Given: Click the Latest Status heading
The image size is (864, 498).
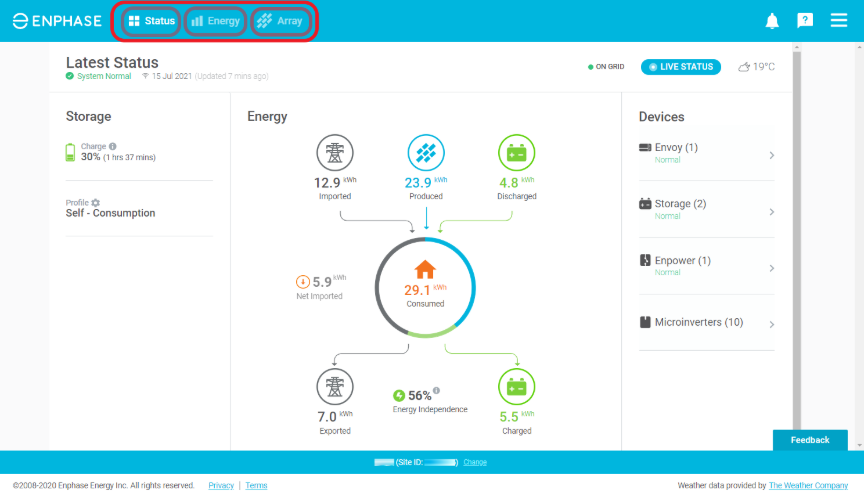Looking at the screenshot, I should coord(112,62).
